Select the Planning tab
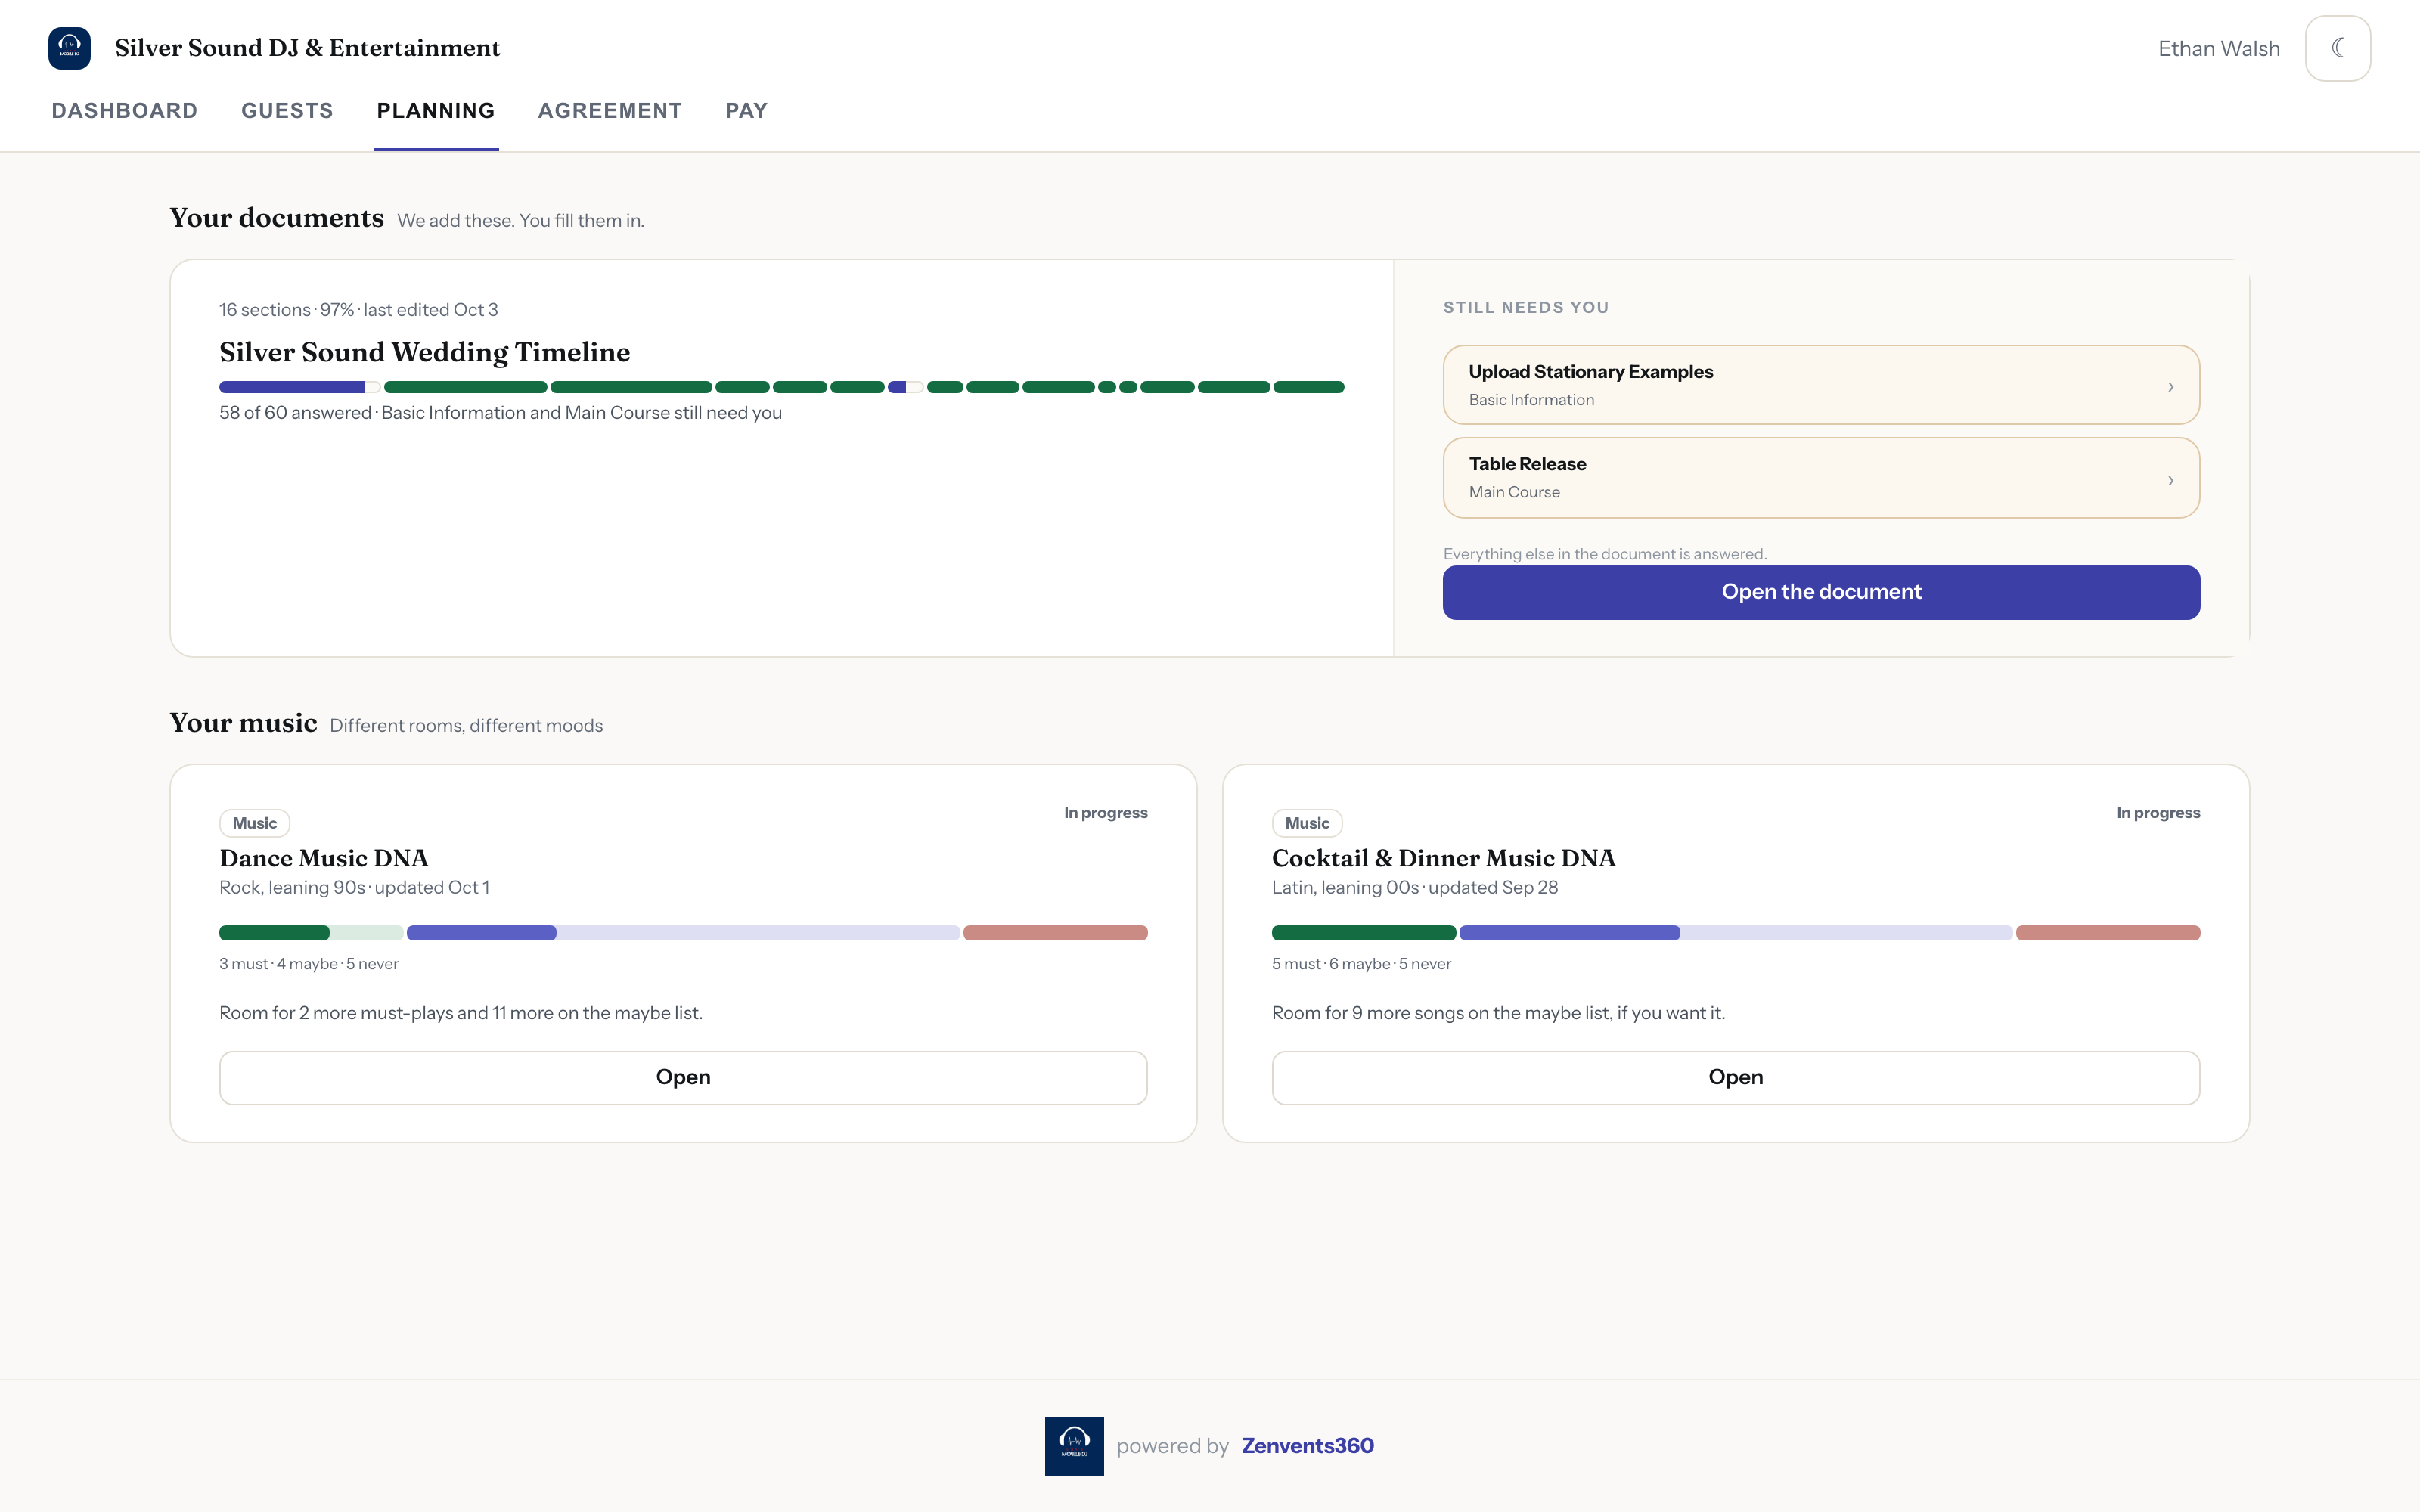Viewport: 2420px width, 1512px height. pos(436,111)
